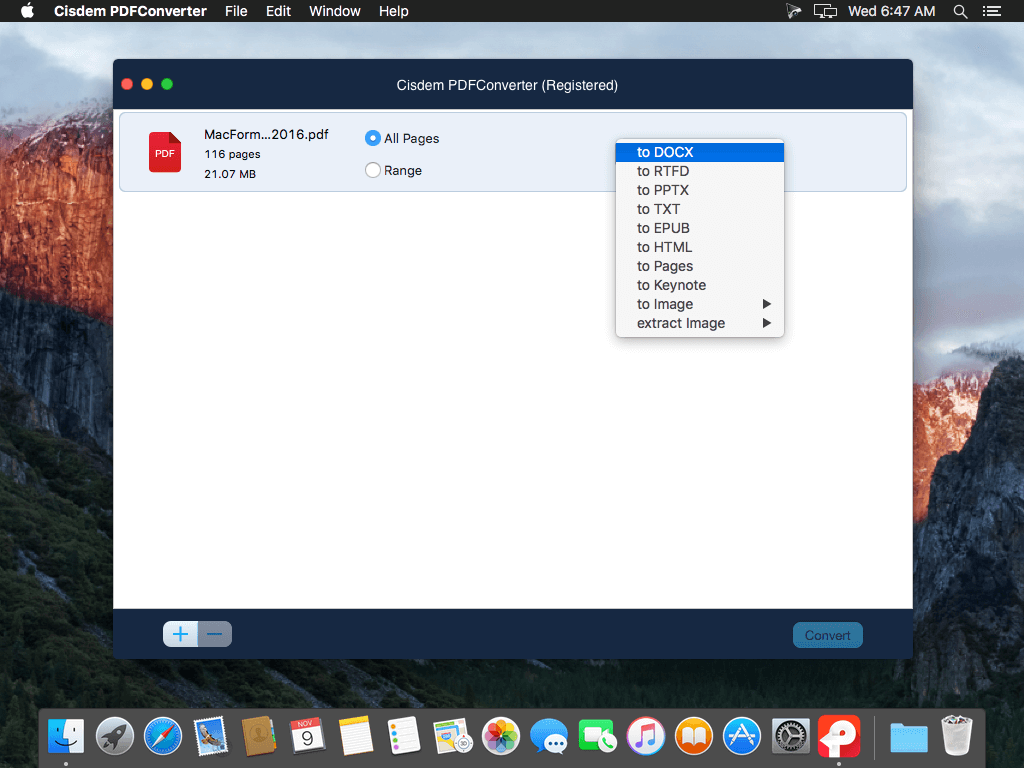
Task: Open Notification Center list icon
Action: [991, 11]
